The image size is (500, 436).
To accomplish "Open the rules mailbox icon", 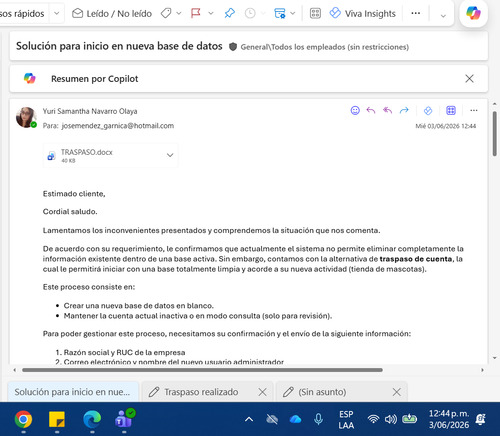I will click(280, 13).
